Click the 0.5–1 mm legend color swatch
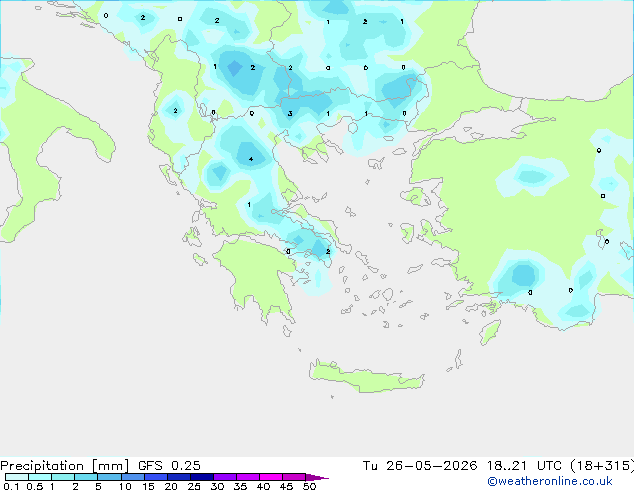634x490 pixels. click(40, 477)
